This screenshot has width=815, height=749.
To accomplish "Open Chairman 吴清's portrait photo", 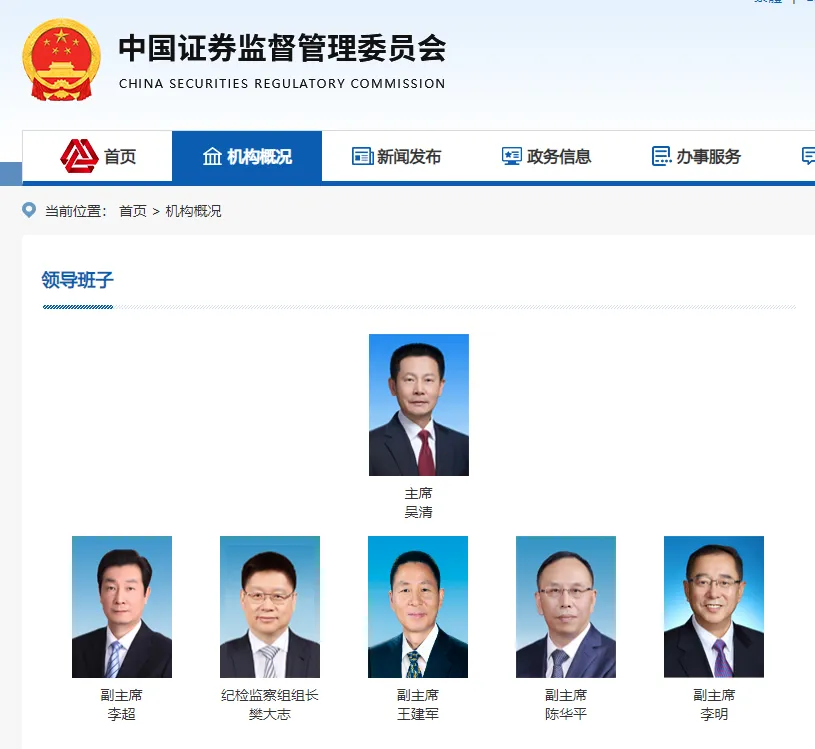I will coord(419,405).
